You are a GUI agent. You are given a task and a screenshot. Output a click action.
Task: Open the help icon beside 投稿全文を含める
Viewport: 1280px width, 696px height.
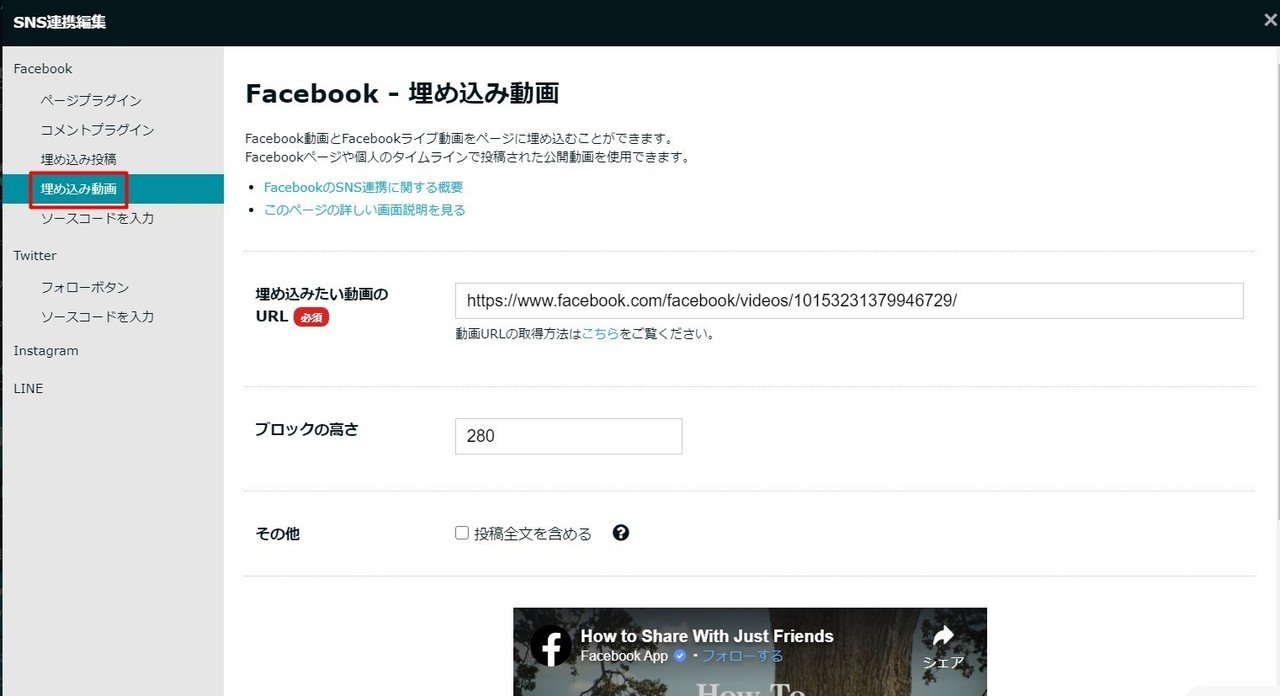(621, 533)
